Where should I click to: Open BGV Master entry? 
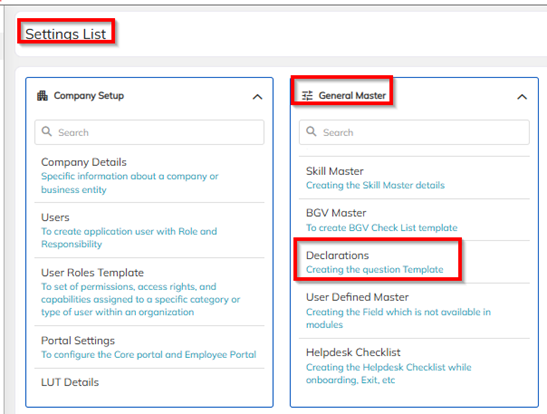pos(414,220)
